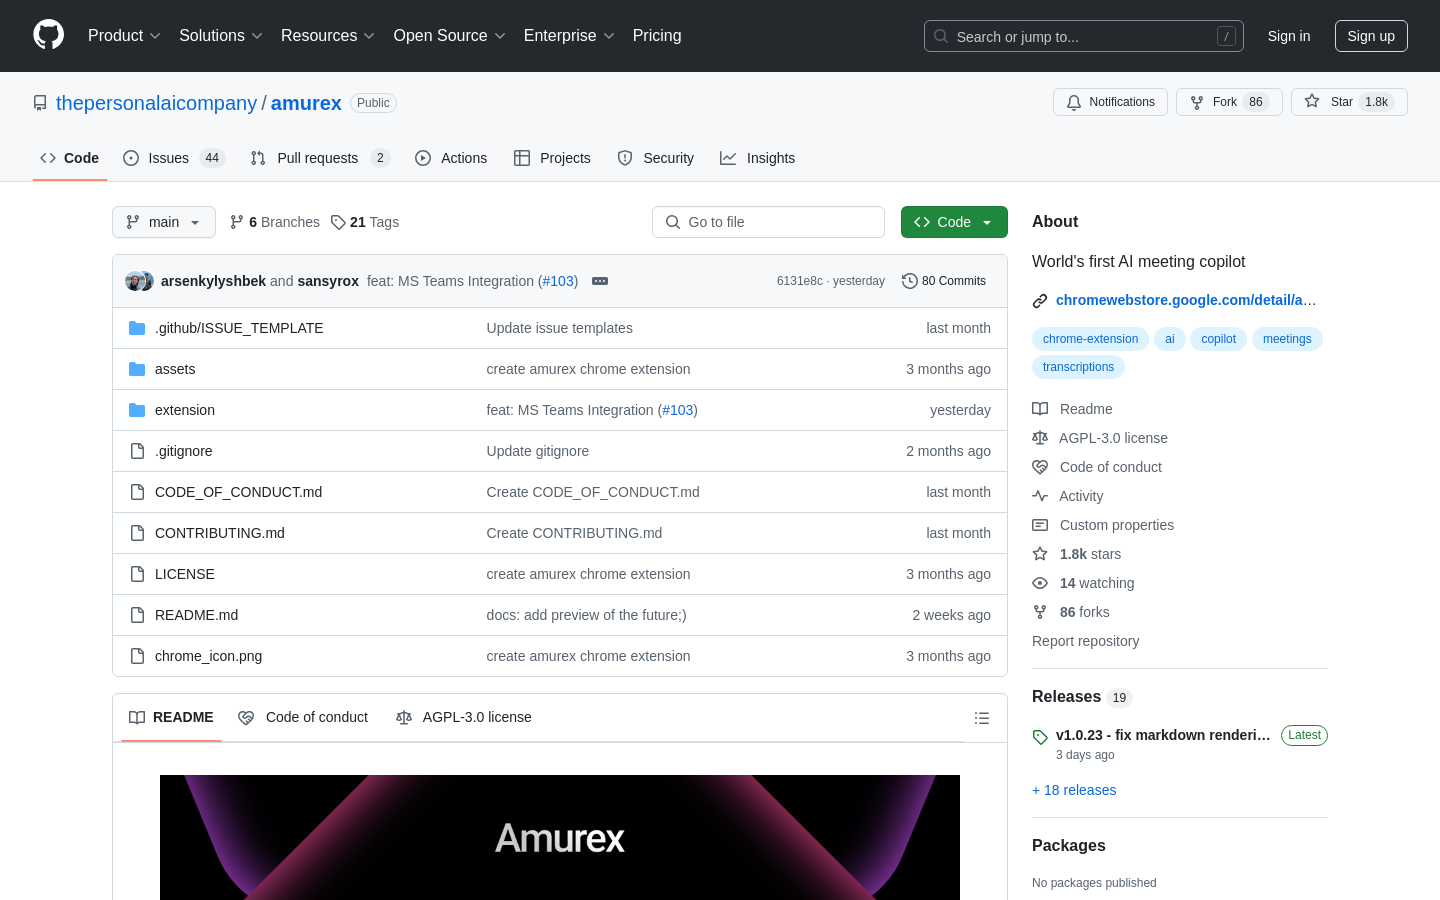Viewport: 1440px width, 900px height.
Task: Click Report repository link
Action: click(x=1085, y=641)
